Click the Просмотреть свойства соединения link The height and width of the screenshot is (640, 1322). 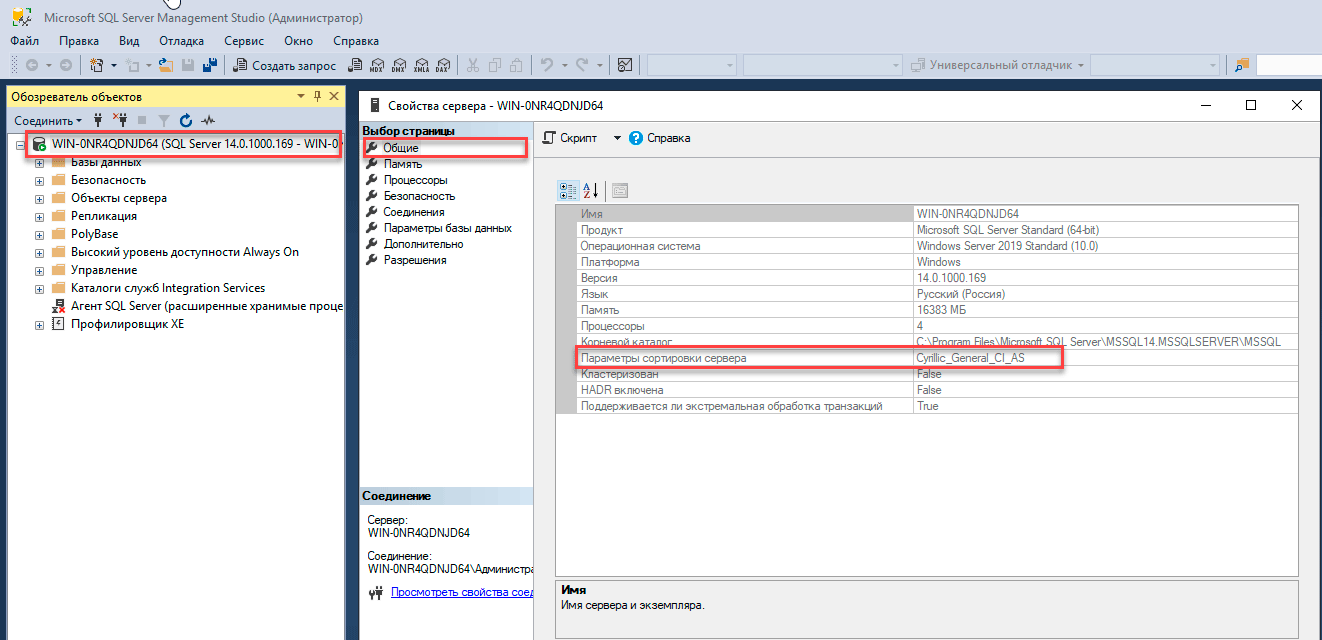[x=461, y=592]
